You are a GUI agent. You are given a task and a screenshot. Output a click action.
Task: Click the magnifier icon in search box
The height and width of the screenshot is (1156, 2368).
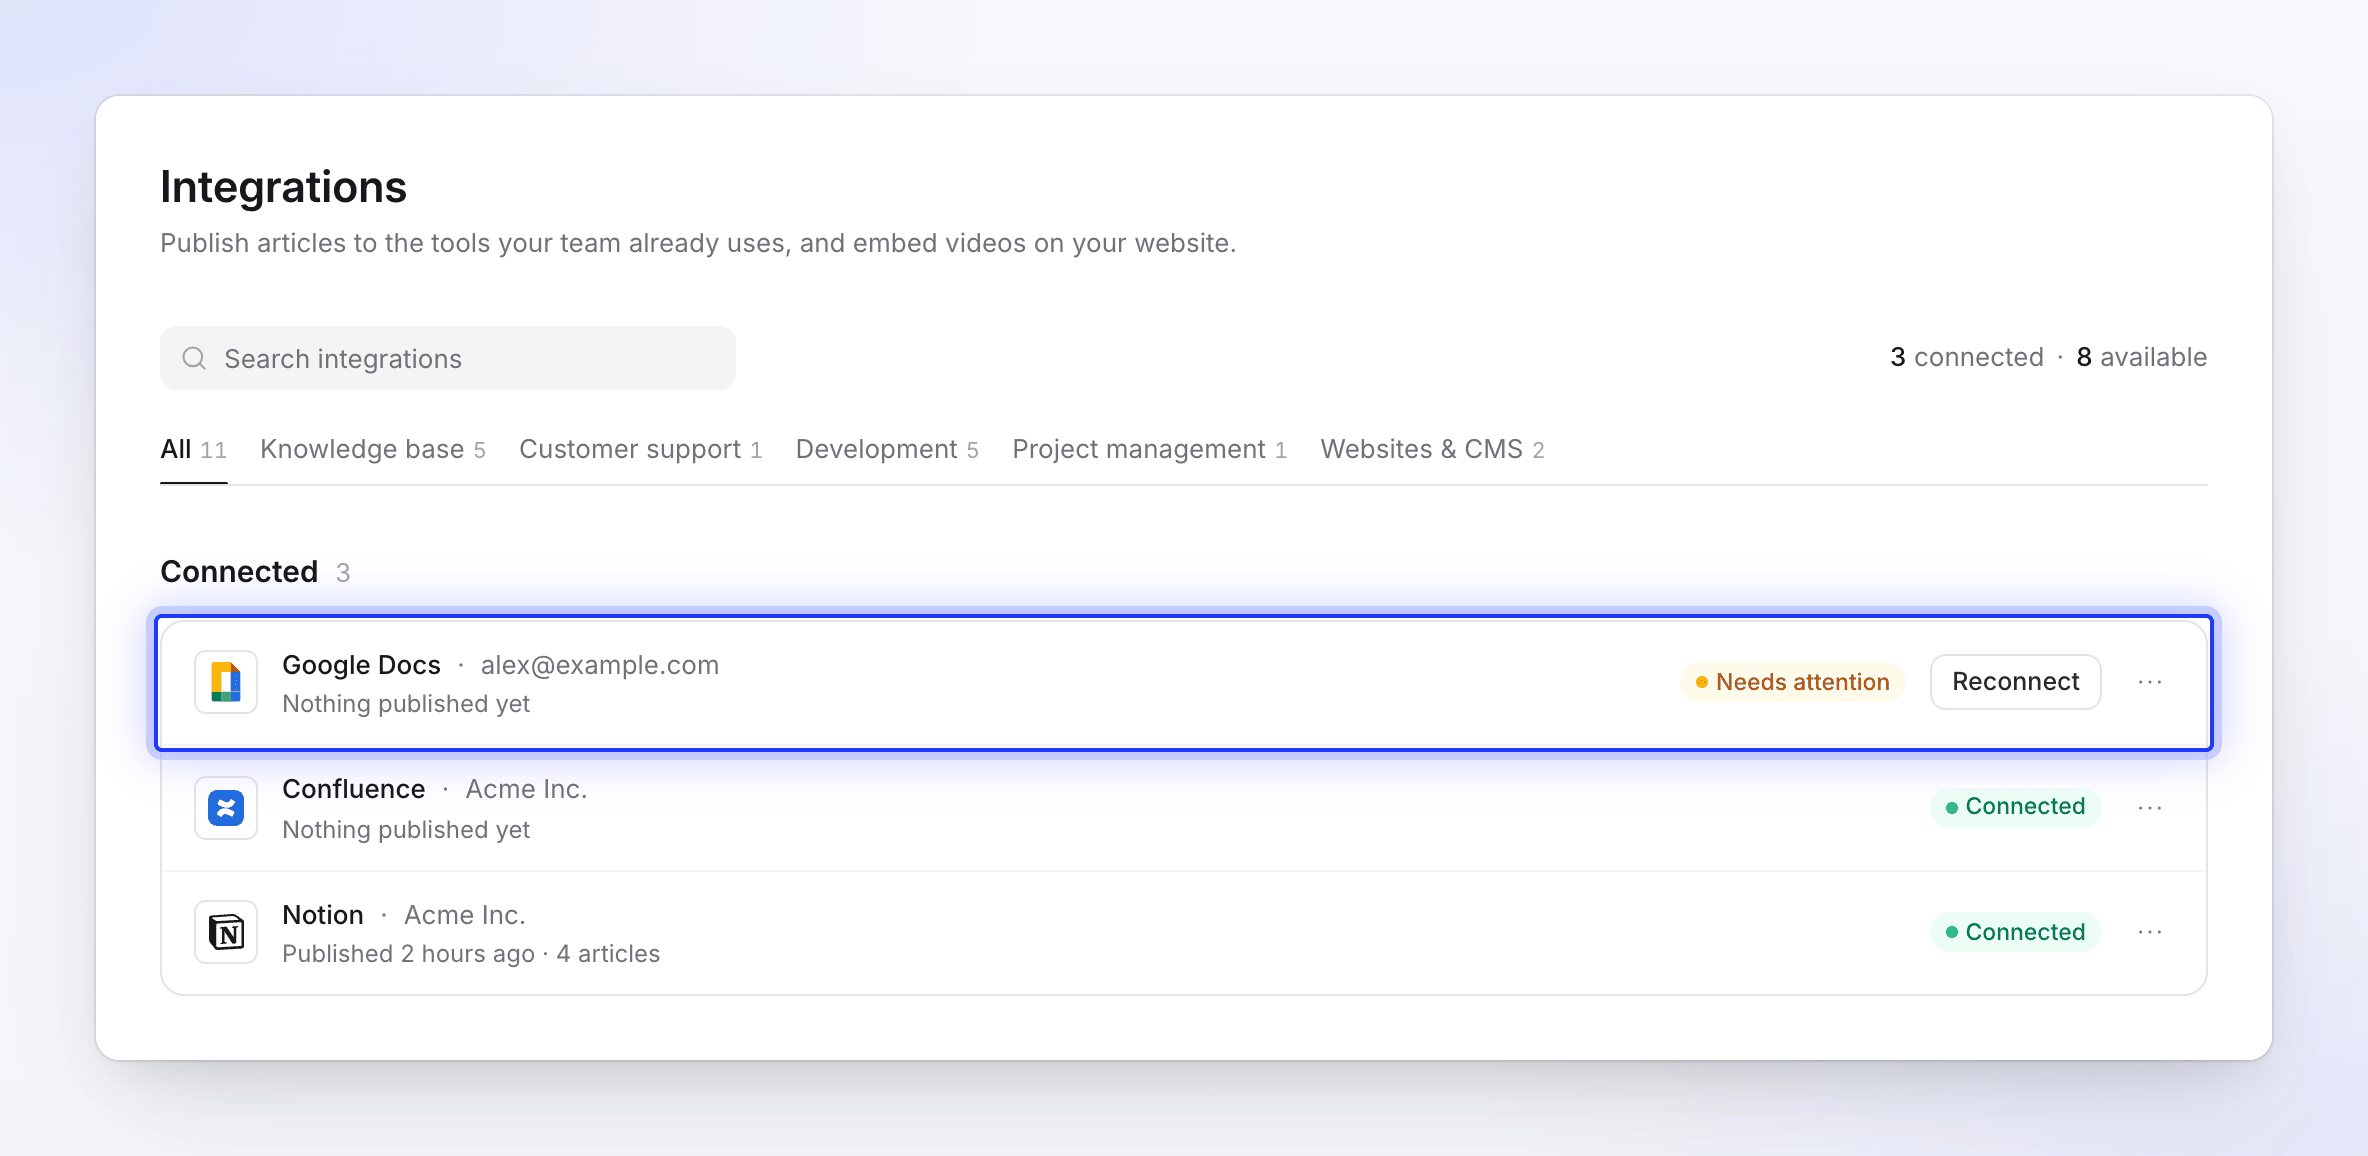[194, 358]
